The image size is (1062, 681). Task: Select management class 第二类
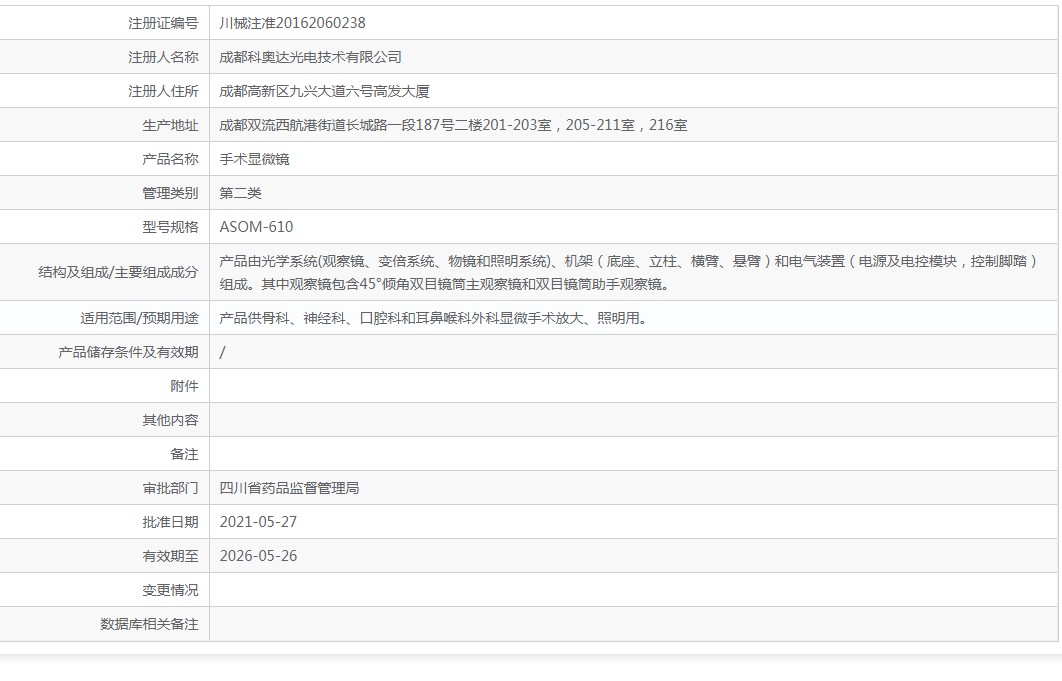point(240,192)
